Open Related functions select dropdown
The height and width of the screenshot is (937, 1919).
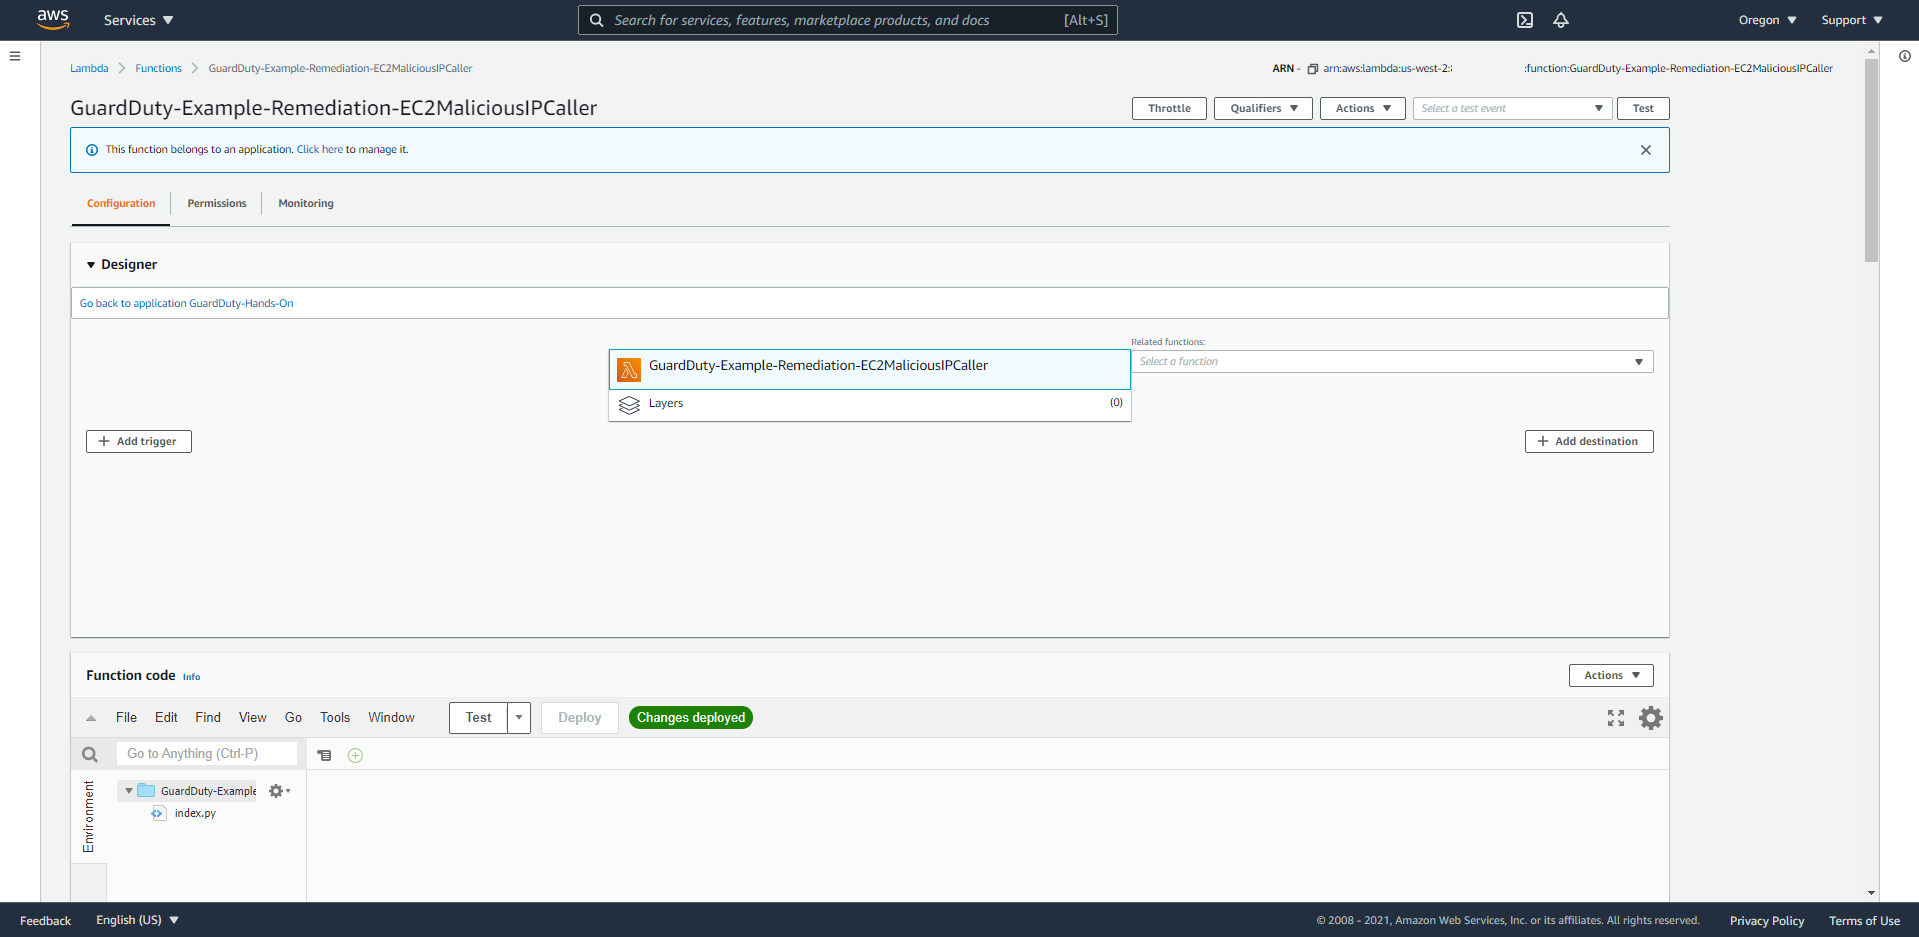pyautogui.click(x=1392, y=362)
